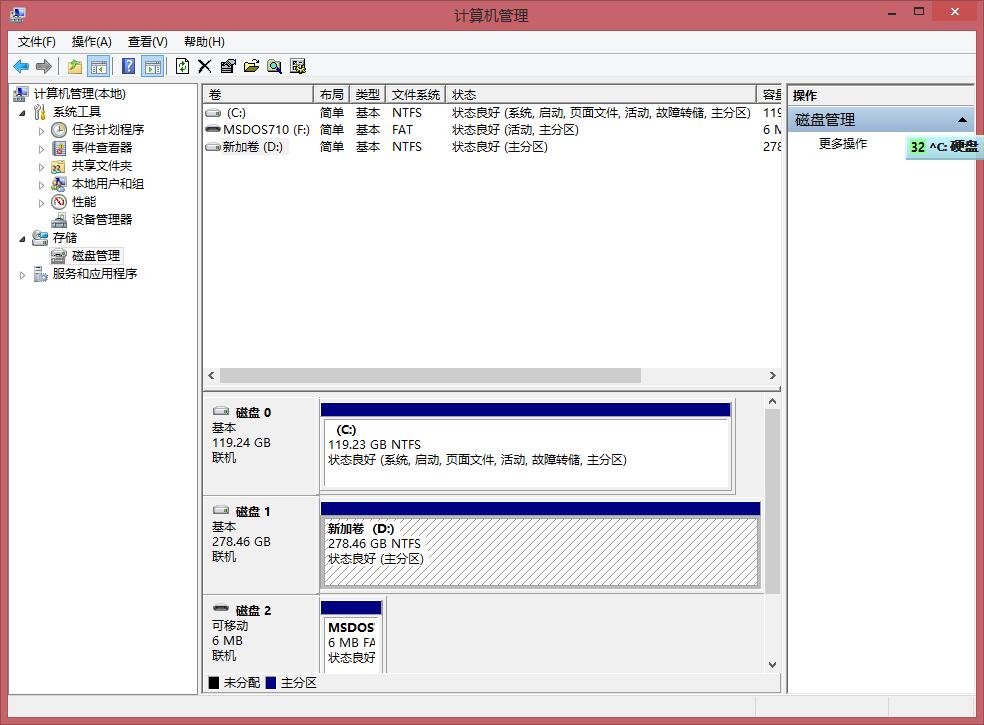Viewport: 984px width, 725px height.
Task: Select the MSDOS 6 MB partition block
Action: tap(351, 637)
